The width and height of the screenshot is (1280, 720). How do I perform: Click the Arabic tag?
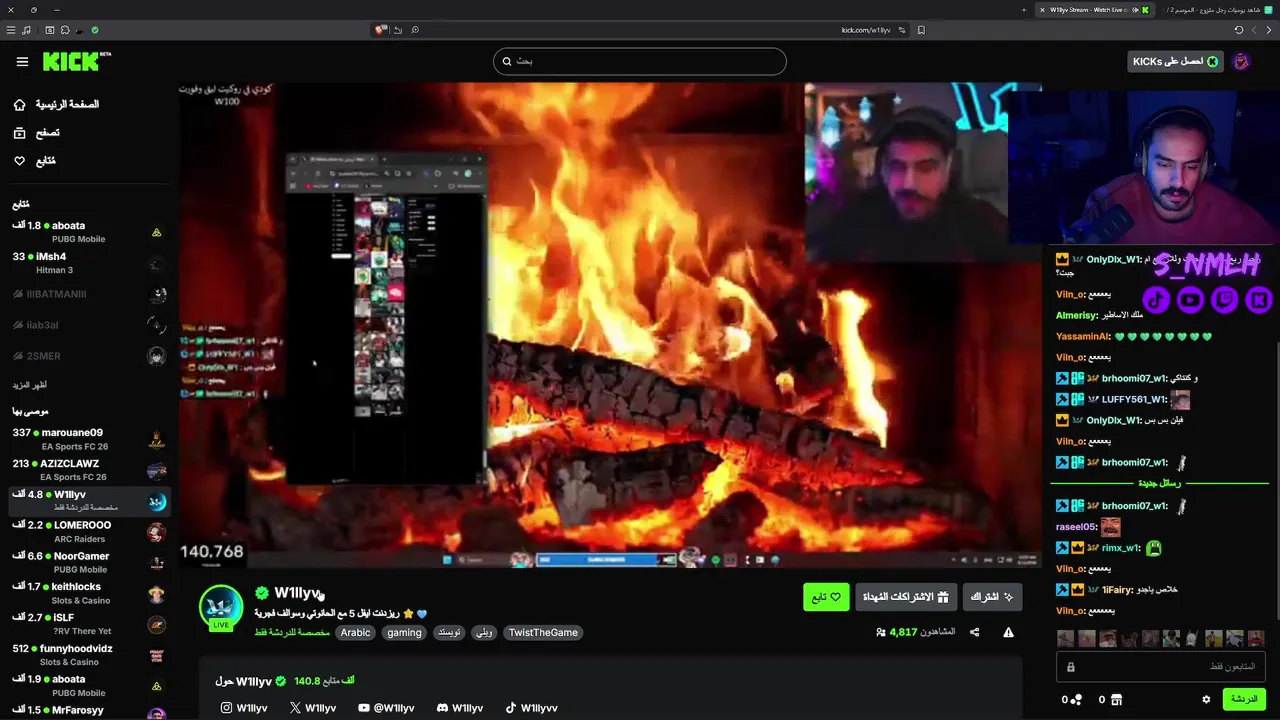[355, 632]
